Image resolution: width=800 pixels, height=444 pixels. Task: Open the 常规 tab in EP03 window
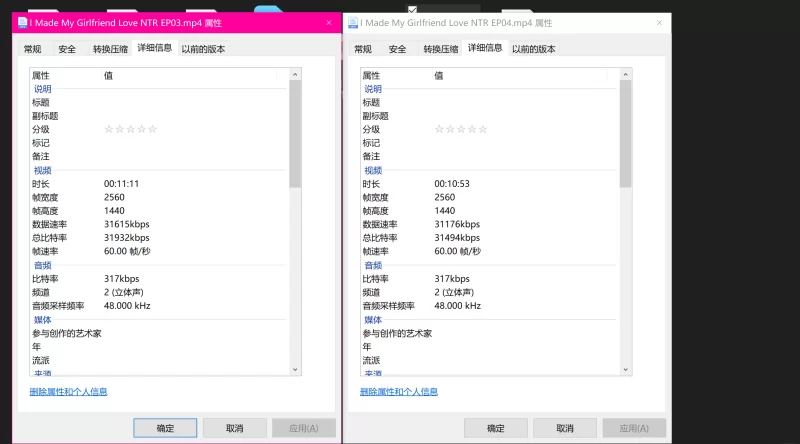click(32, 49)
